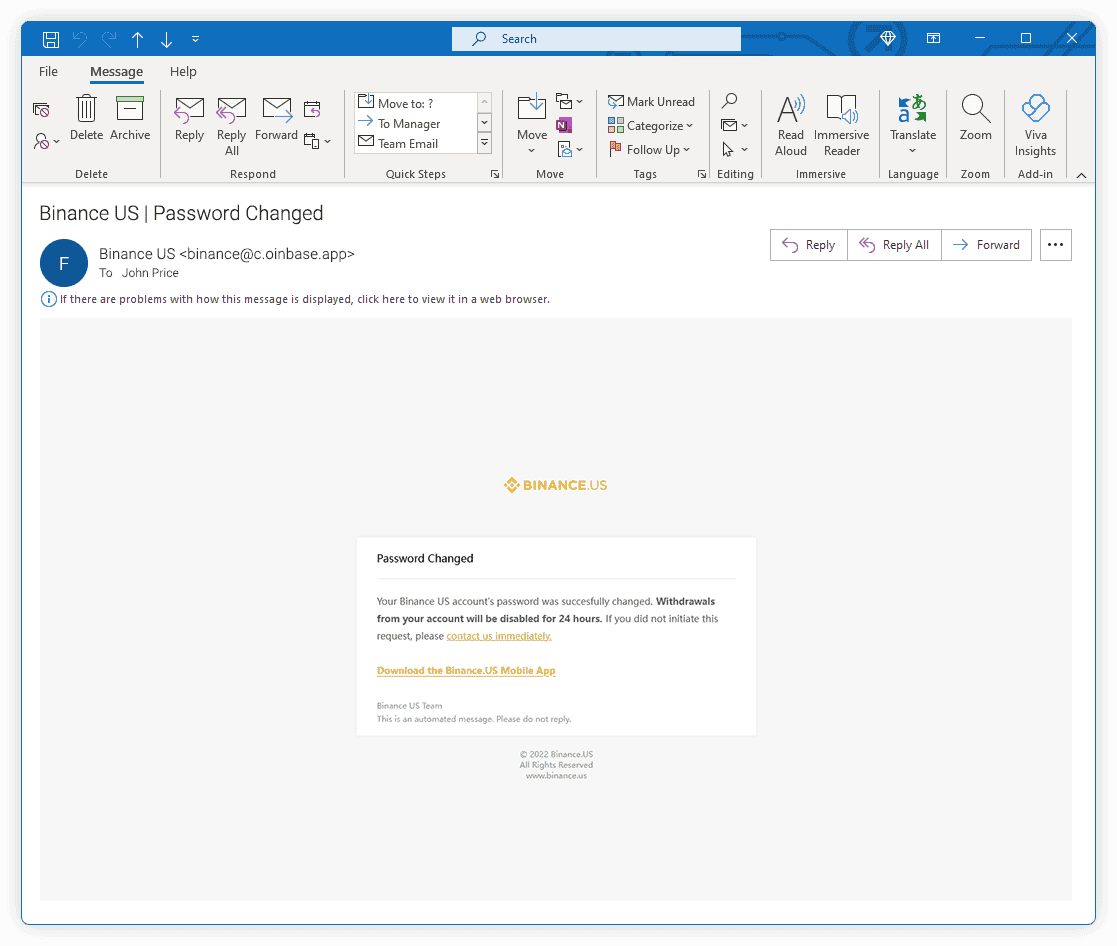Click Download the Binance.US Mobile App link
The image size is (1117, 946).
click(466, 671)
